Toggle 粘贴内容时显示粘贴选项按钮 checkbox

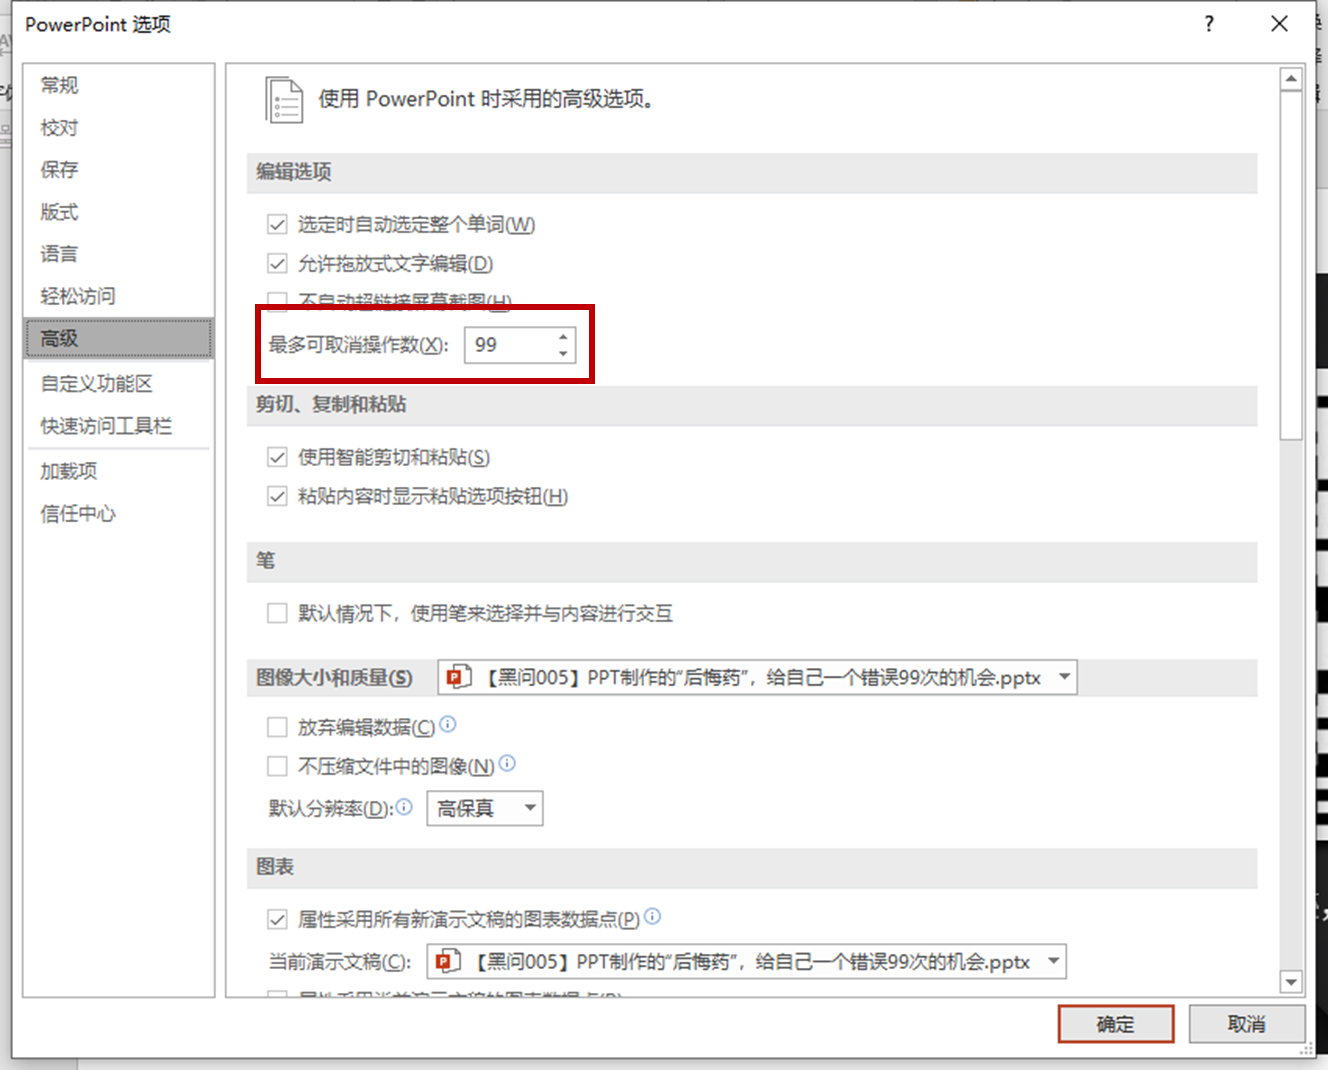277,496
